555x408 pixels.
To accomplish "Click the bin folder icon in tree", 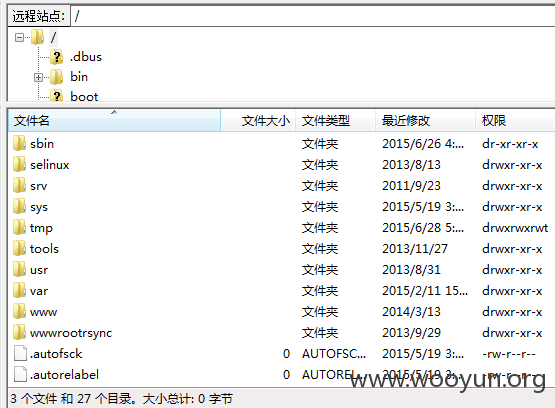I will 56,77.
